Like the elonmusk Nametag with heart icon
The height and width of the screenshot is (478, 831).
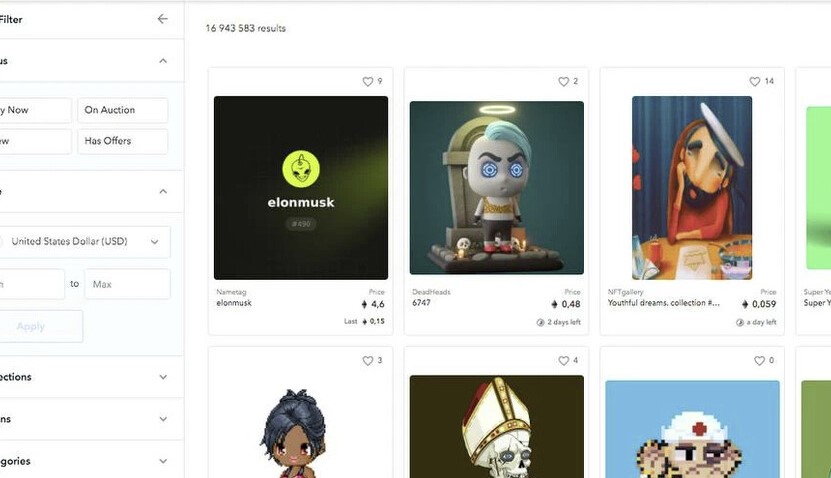[368, 82]
